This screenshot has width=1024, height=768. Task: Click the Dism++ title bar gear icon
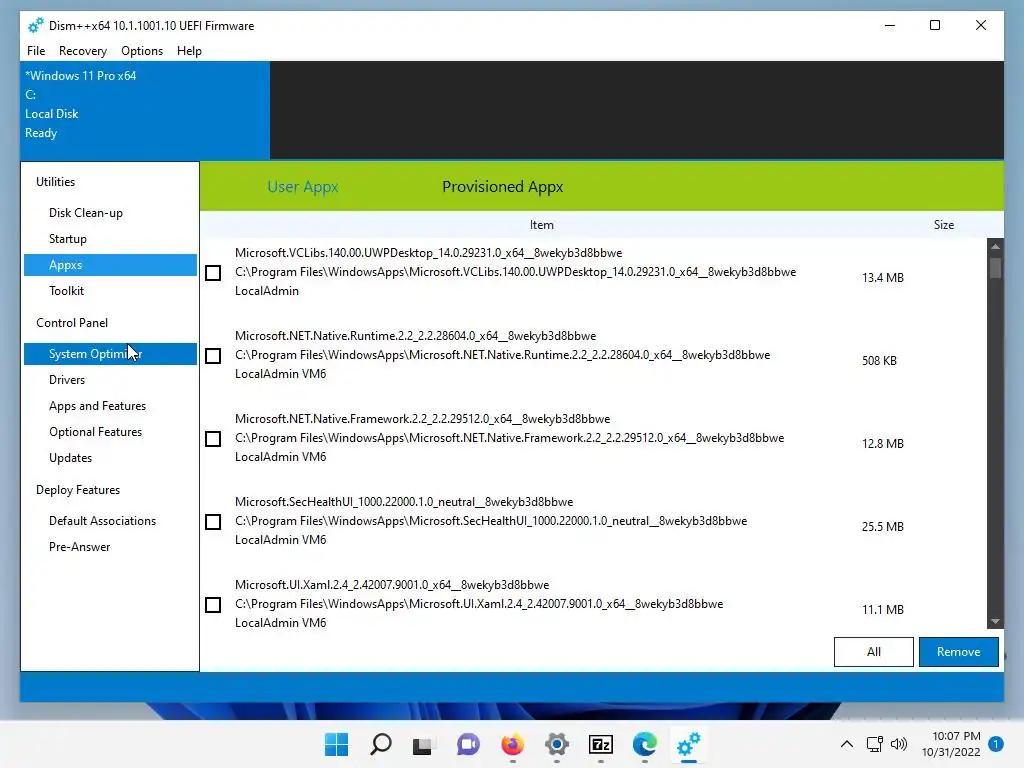pyautogui.click(x=35, y=25)
